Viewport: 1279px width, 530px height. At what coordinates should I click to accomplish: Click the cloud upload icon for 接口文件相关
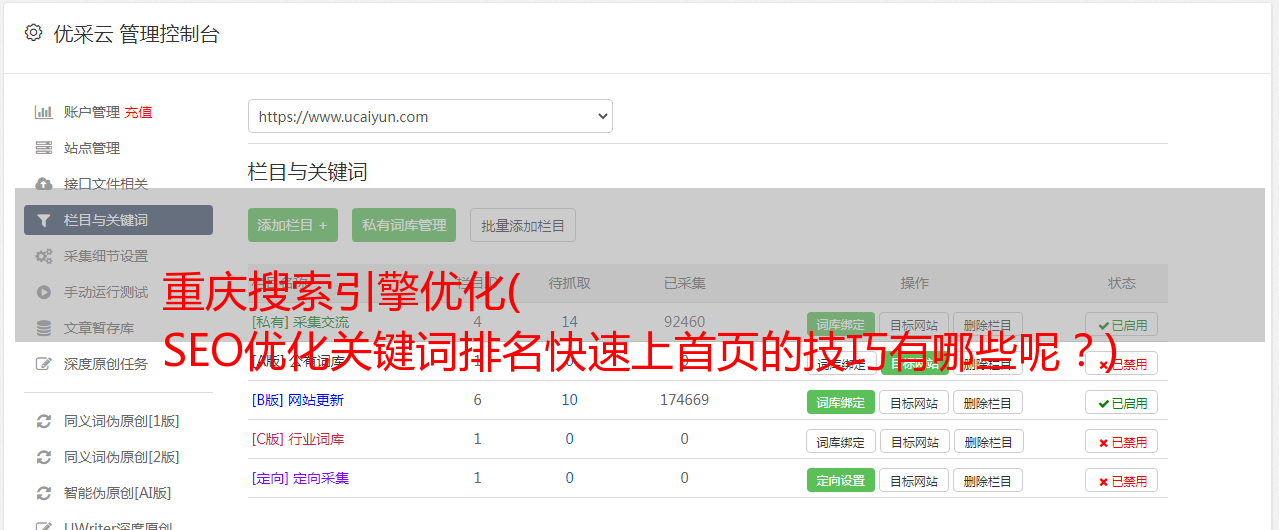pyautogui.click(x=43, y=184)
